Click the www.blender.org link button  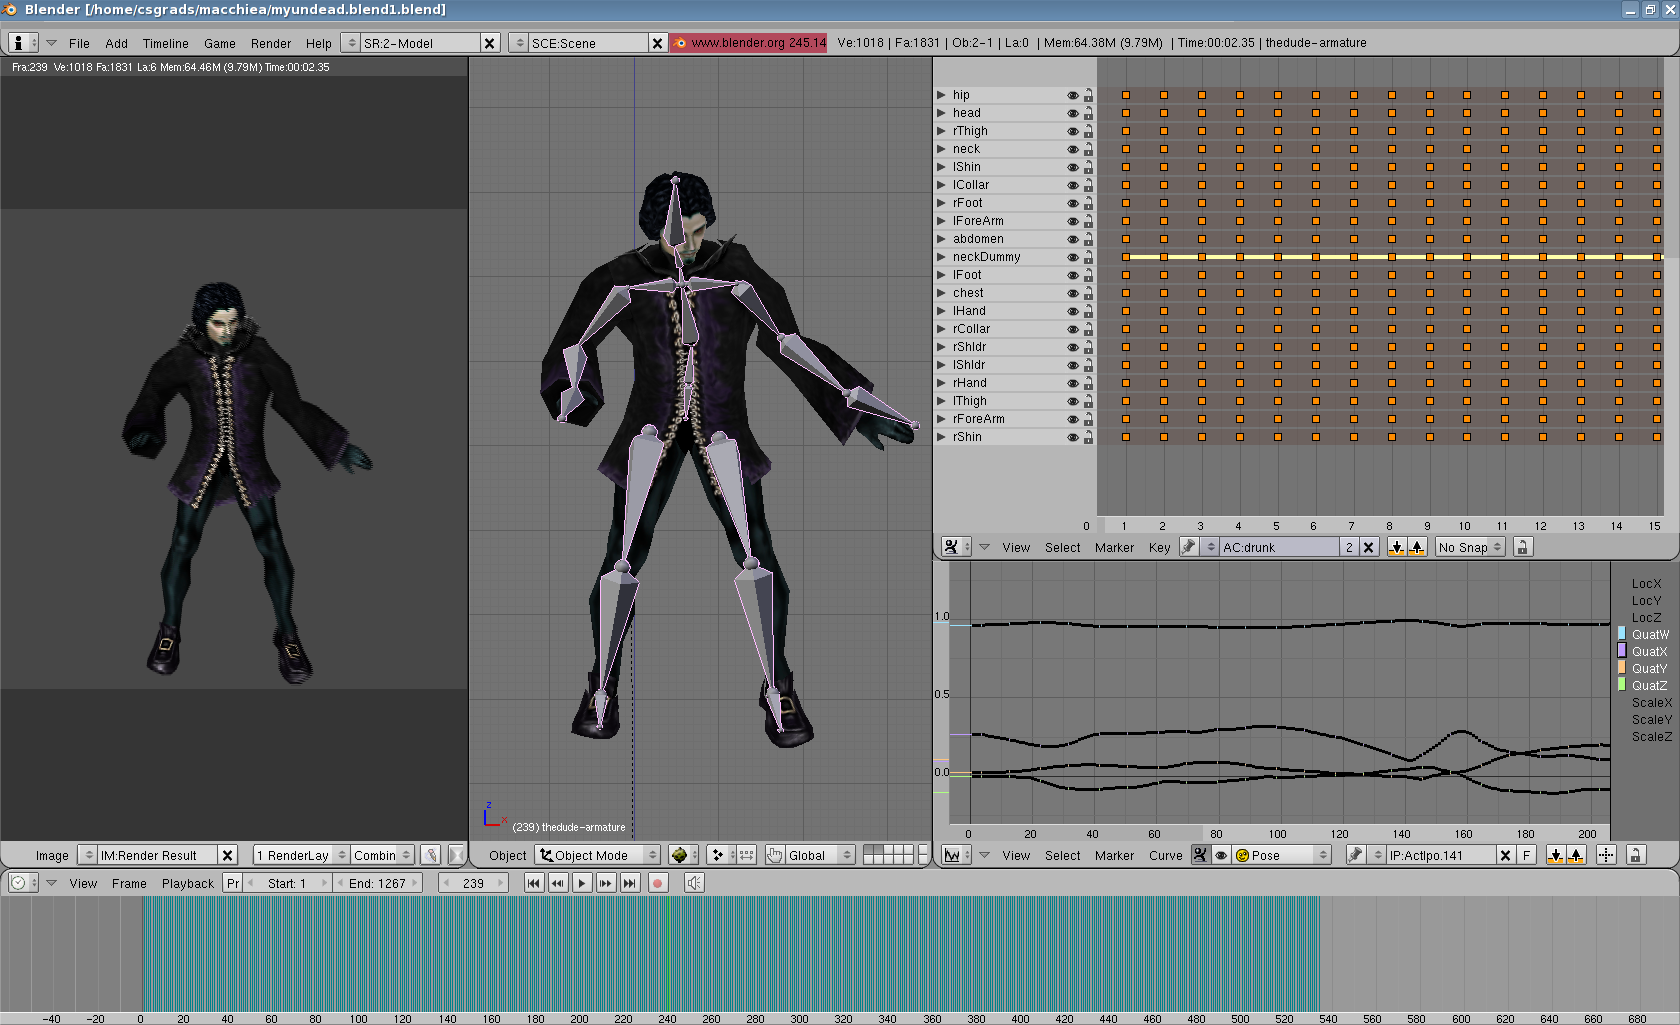(x=749, y=43)
